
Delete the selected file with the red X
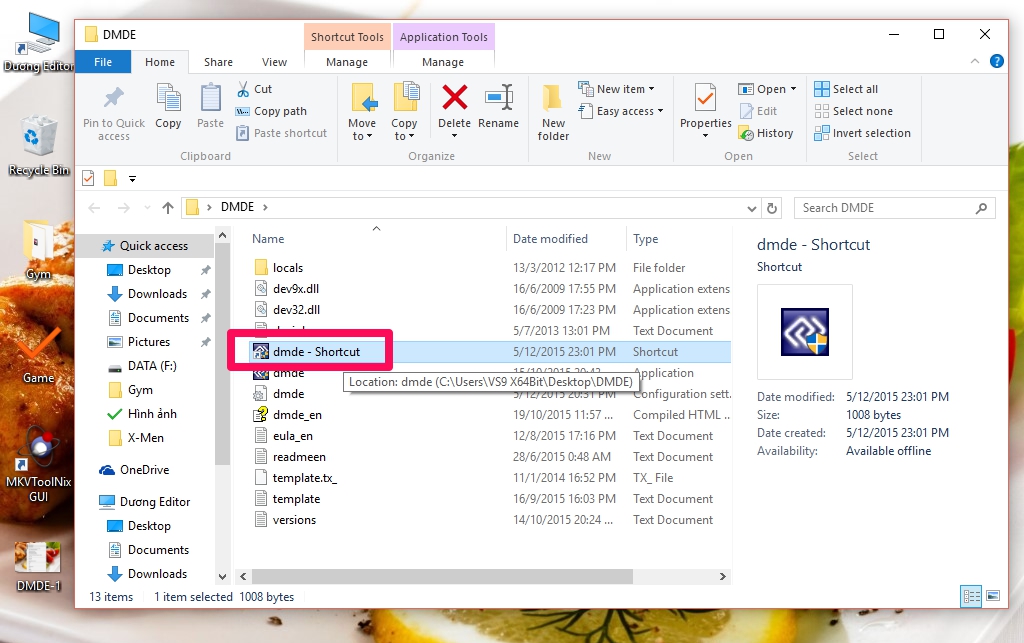point(455,98)
